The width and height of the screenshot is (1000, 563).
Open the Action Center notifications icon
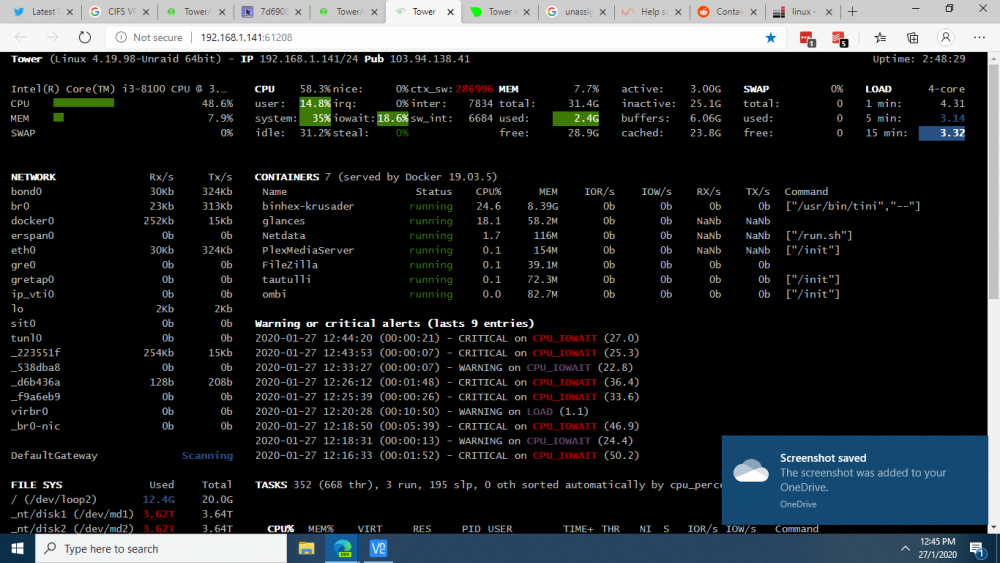pyautogui.click(x=977, y=548)
